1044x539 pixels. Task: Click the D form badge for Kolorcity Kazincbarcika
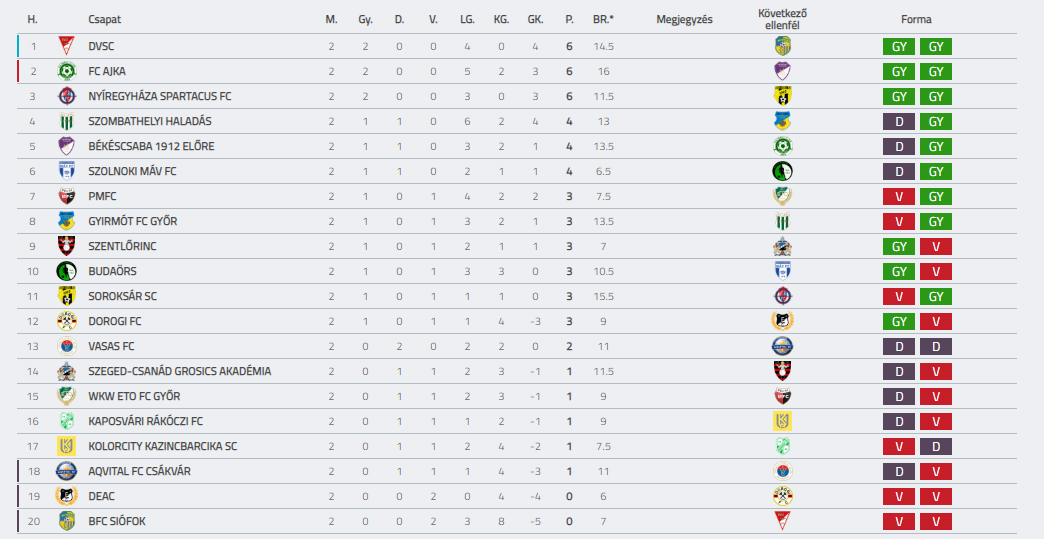click(x=936, y=446)
